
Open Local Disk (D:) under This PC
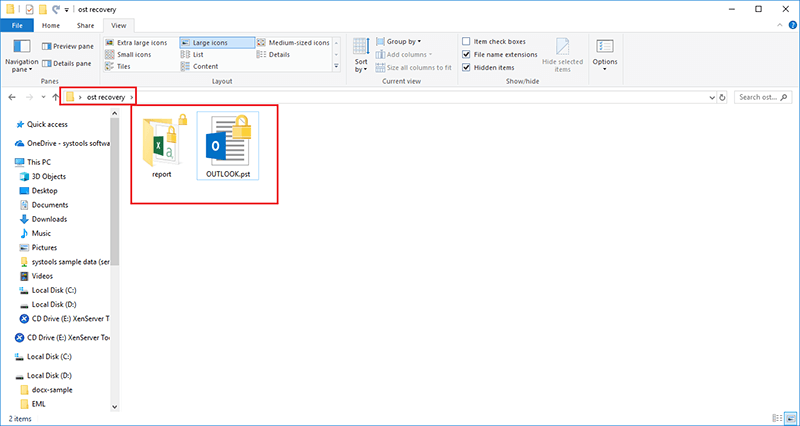48,305
